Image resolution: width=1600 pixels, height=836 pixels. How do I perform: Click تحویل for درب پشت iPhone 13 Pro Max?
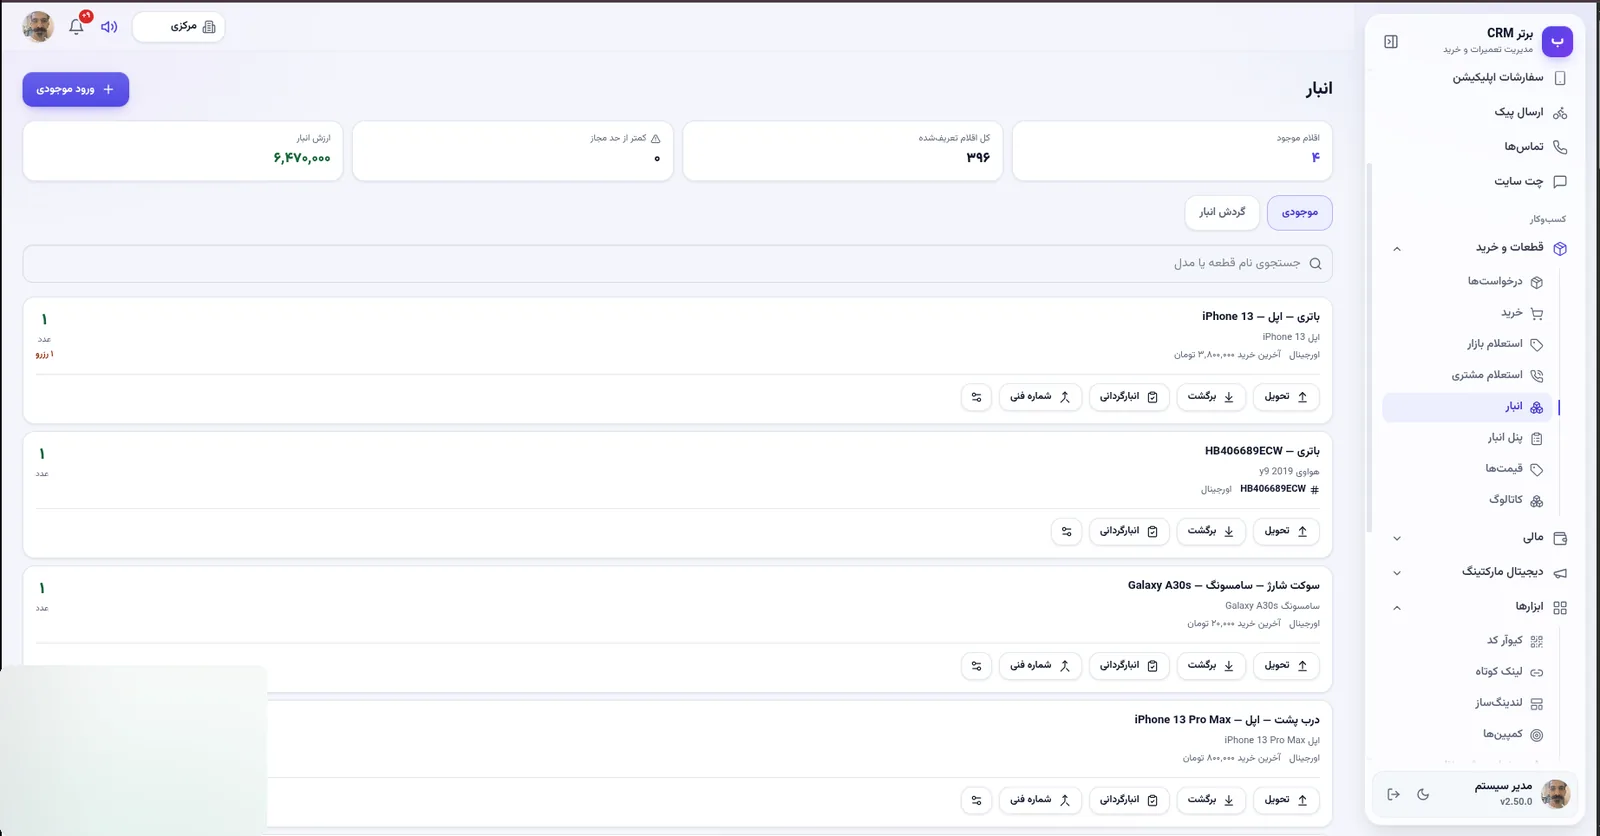coord(1286,800)
